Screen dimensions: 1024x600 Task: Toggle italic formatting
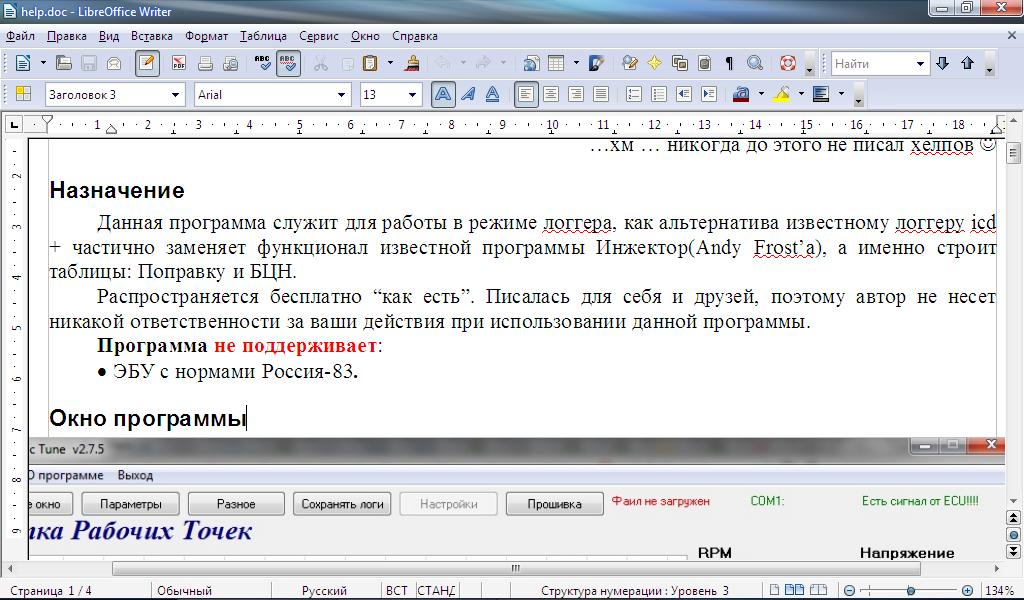pyautogui.click(x=468, y=95)
